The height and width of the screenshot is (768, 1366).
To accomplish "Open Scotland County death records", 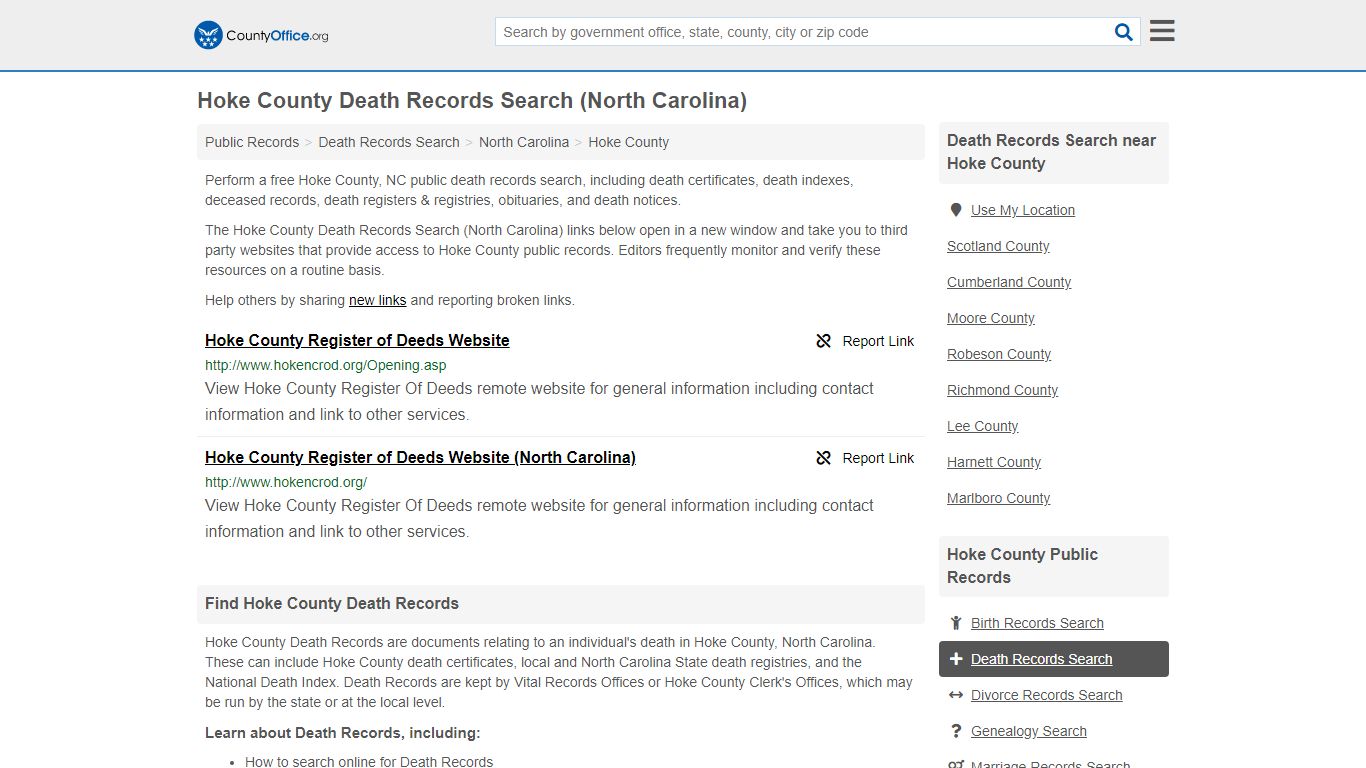I will [x=998, y=246].
